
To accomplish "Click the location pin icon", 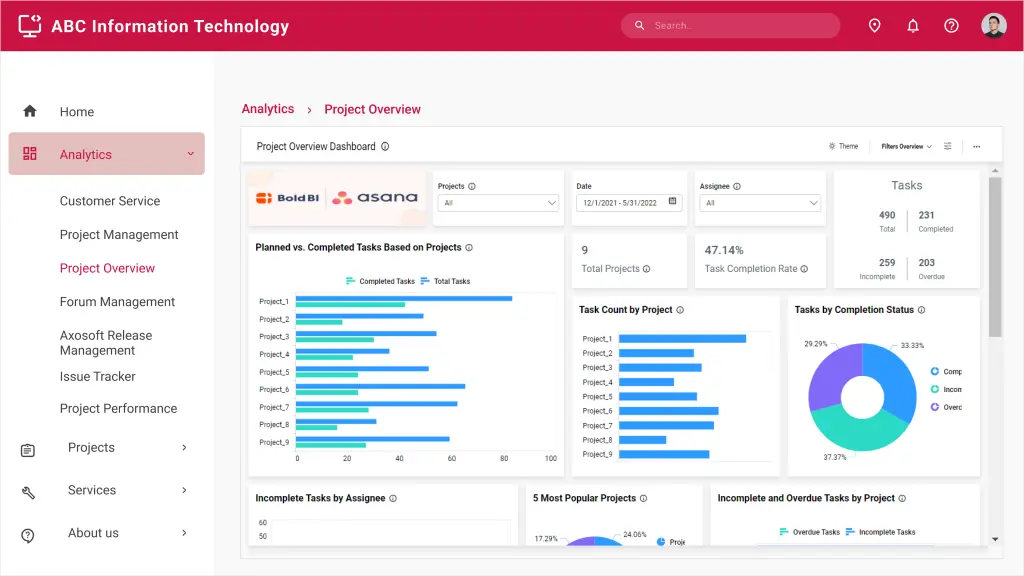I will coord(875,25).
